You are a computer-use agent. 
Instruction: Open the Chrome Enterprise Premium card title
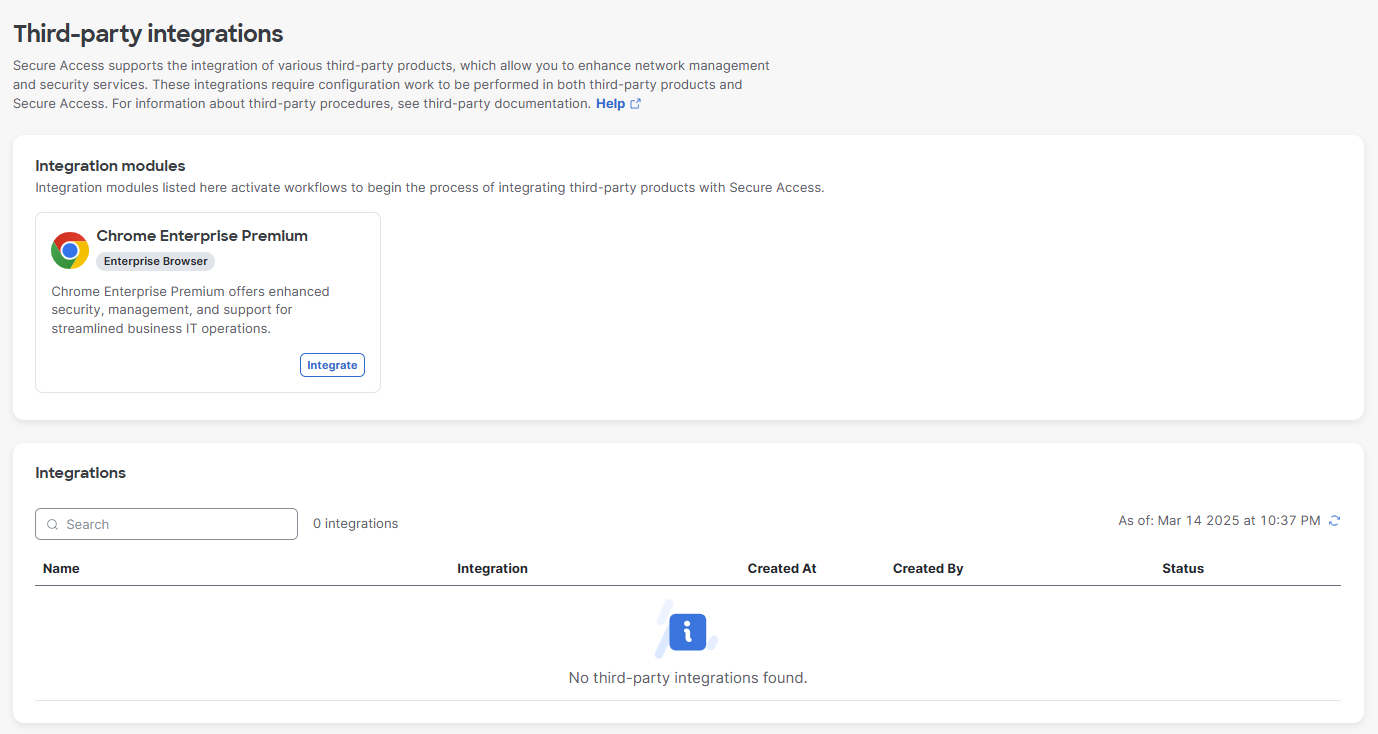point(202,236)
